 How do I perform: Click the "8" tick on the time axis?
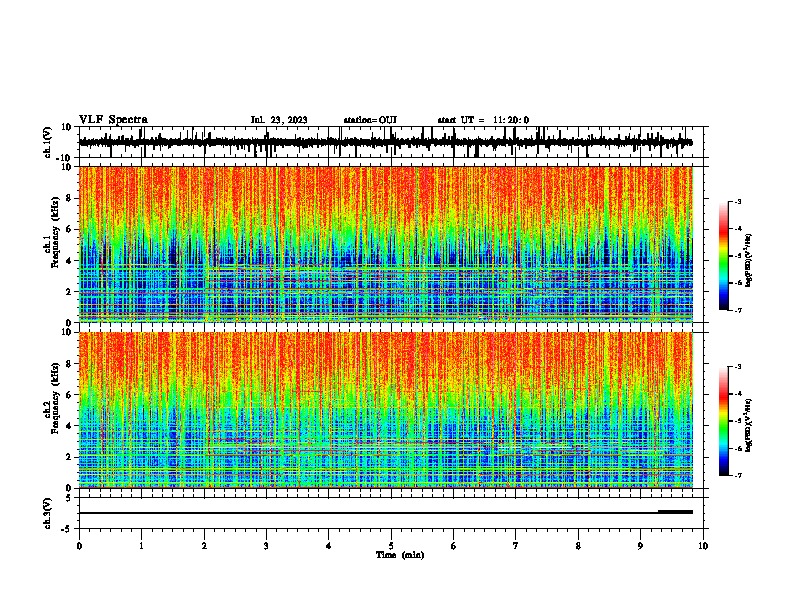[578, 546]
